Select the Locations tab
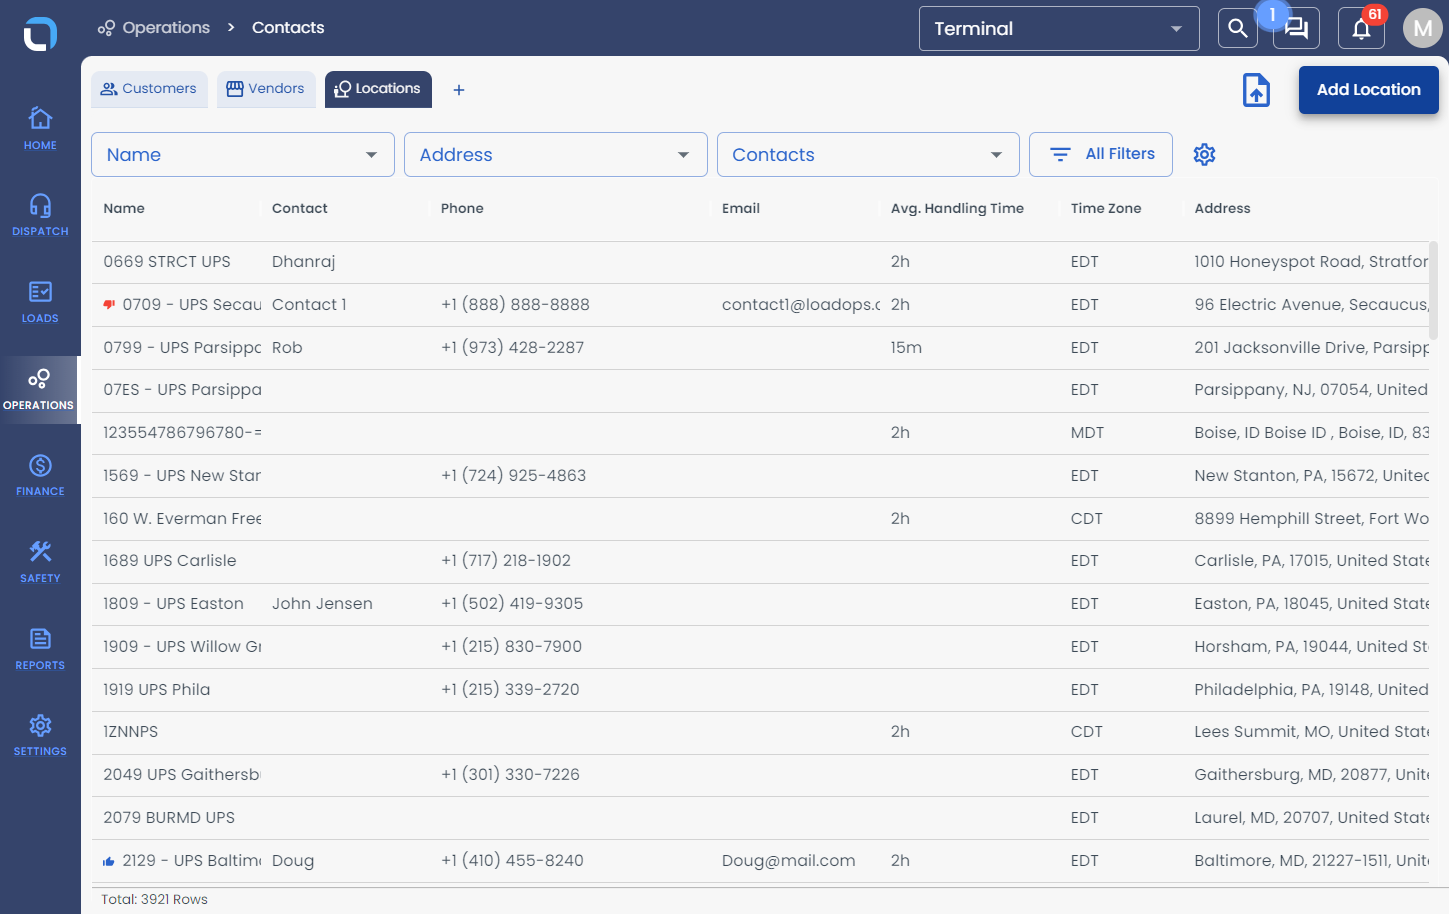 pos(378,89)
